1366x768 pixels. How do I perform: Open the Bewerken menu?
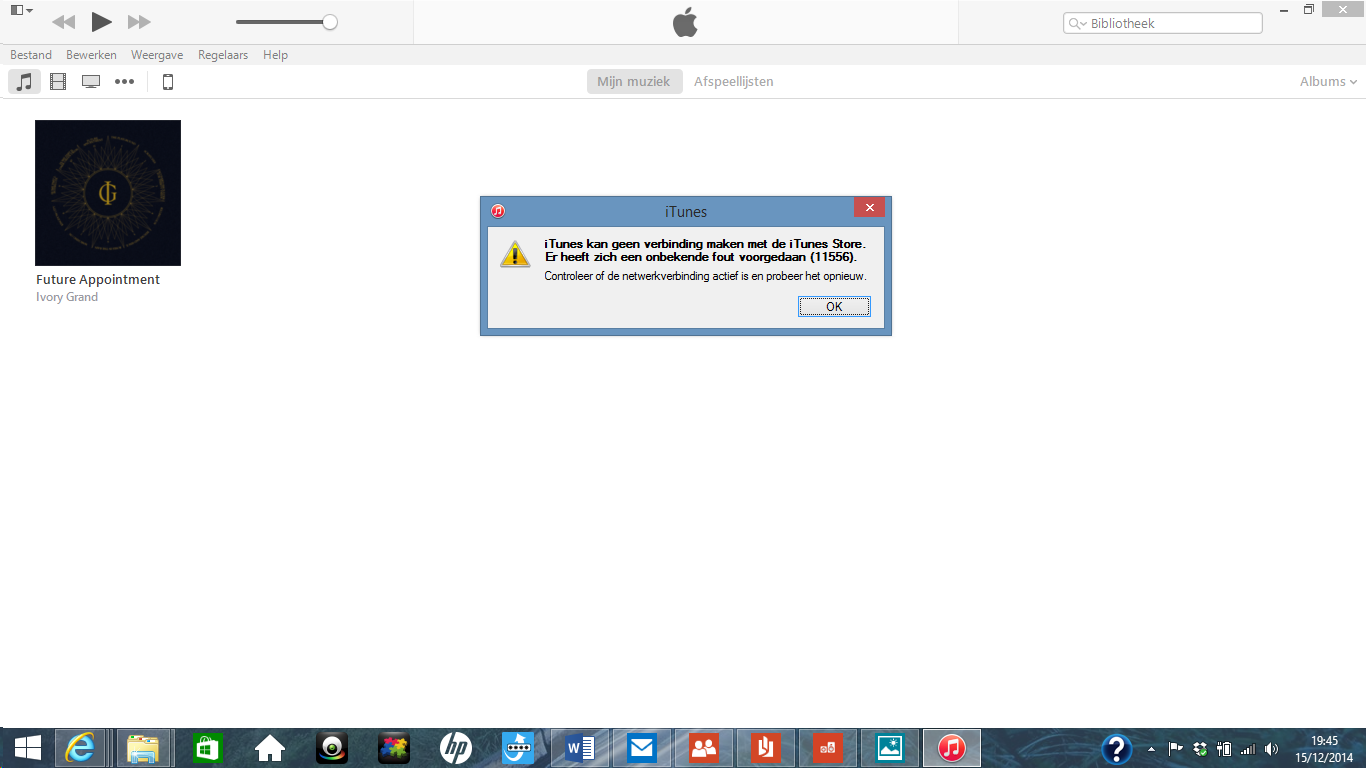91,55
